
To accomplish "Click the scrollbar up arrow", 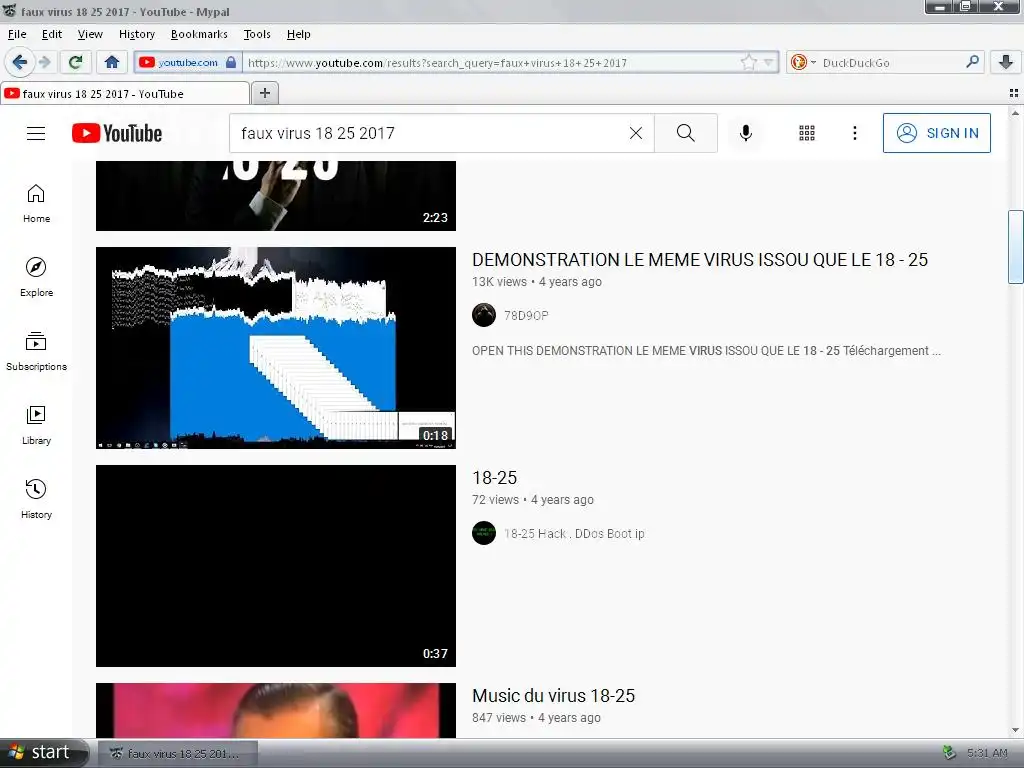I will point(1015,113).
